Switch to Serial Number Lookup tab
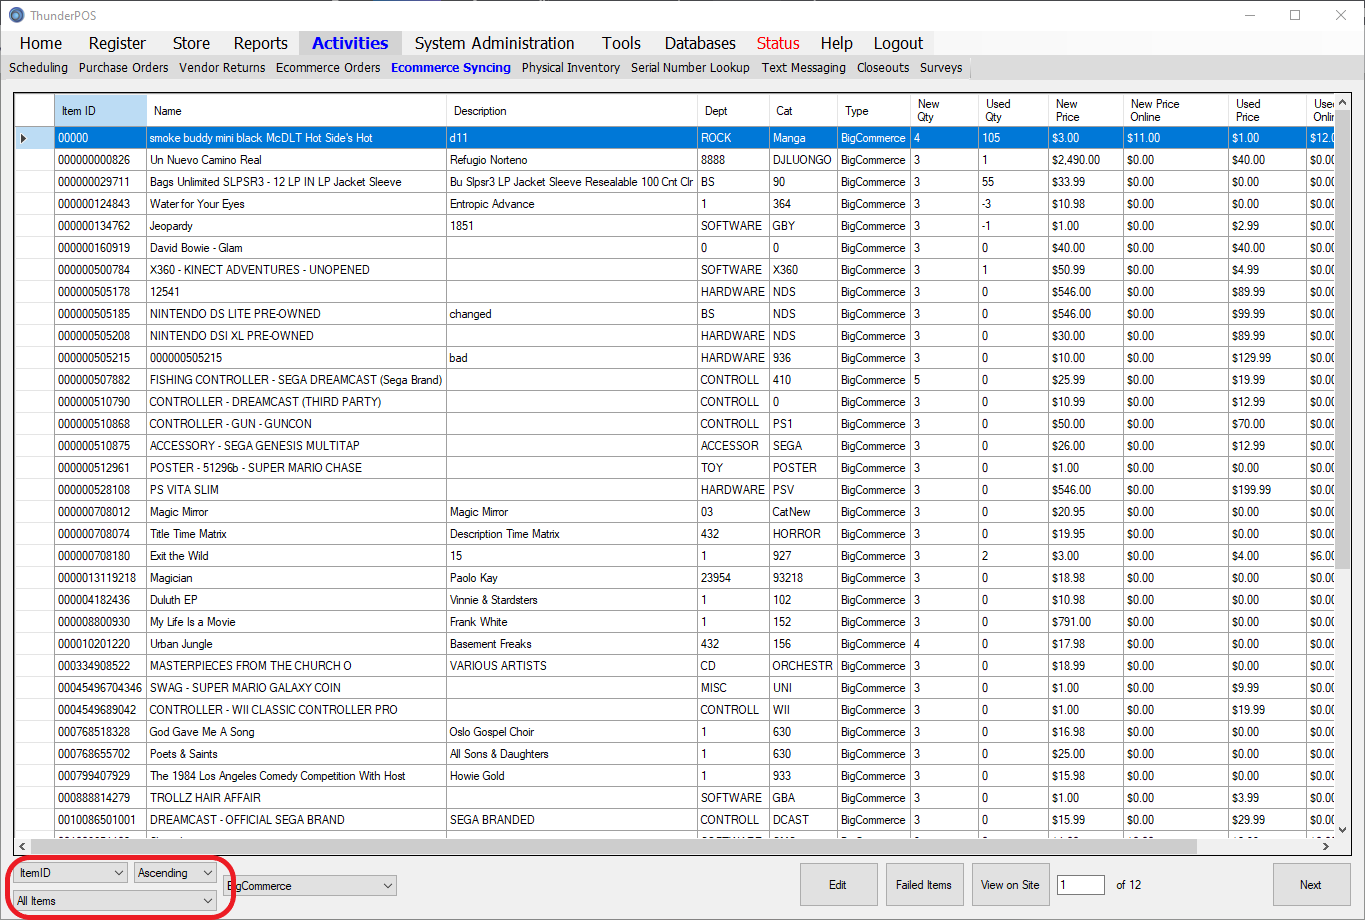 tap(690, 68)
